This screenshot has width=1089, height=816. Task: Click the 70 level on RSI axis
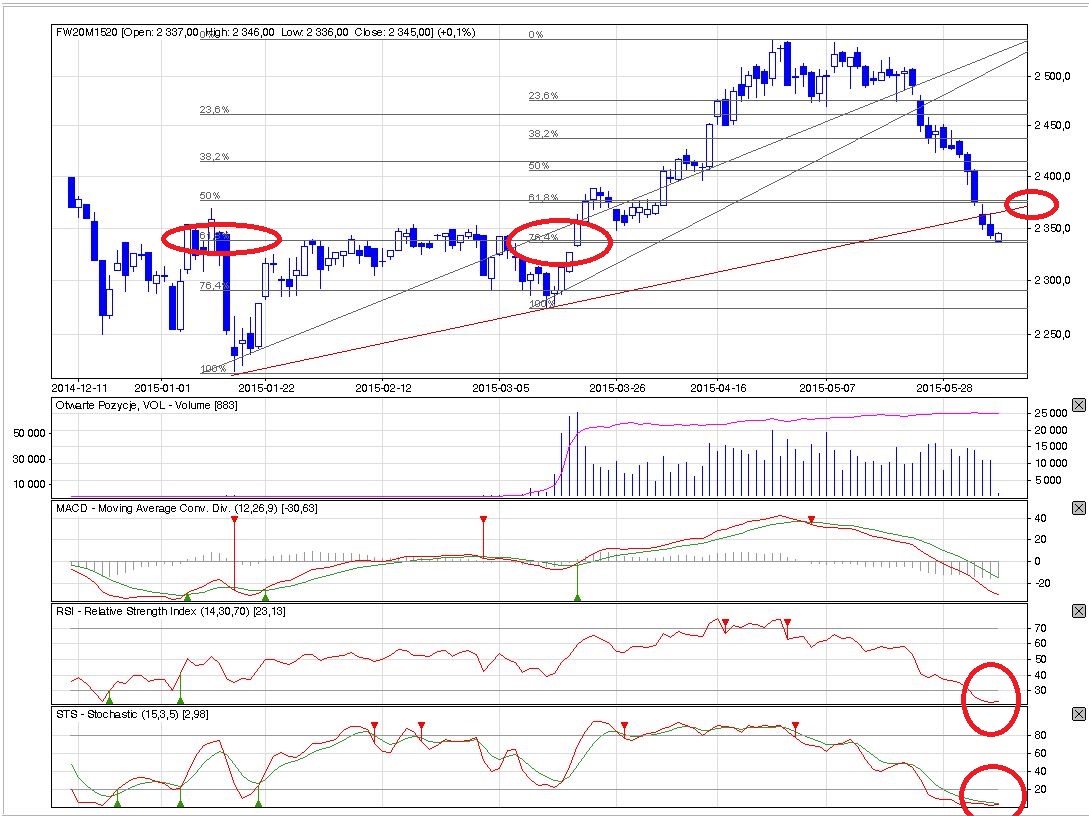click(1040, 628)
